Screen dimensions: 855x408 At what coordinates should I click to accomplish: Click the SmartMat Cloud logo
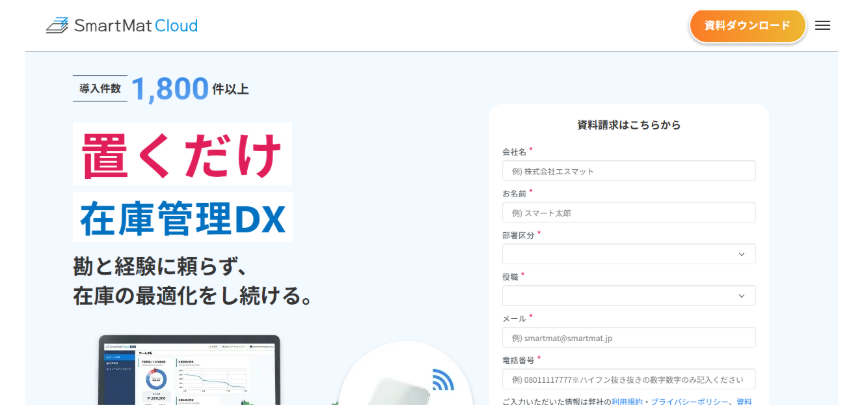(122, 25)
